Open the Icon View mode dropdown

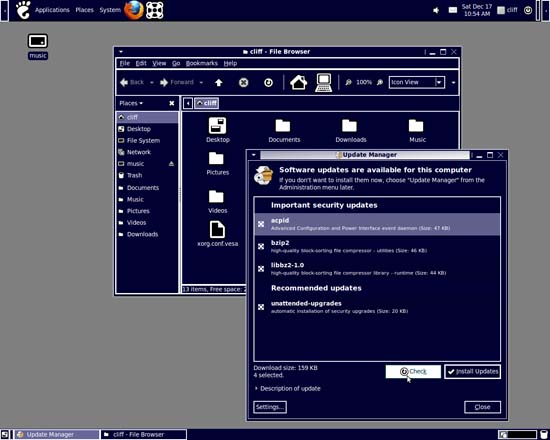[417, 82]
